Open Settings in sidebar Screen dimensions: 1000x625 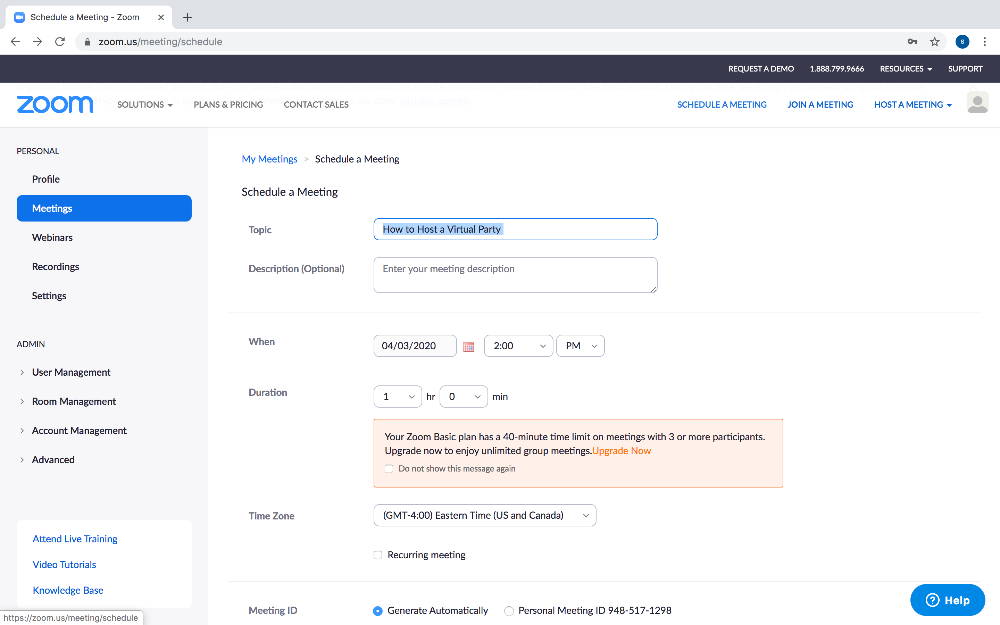[x=49, y=296]
